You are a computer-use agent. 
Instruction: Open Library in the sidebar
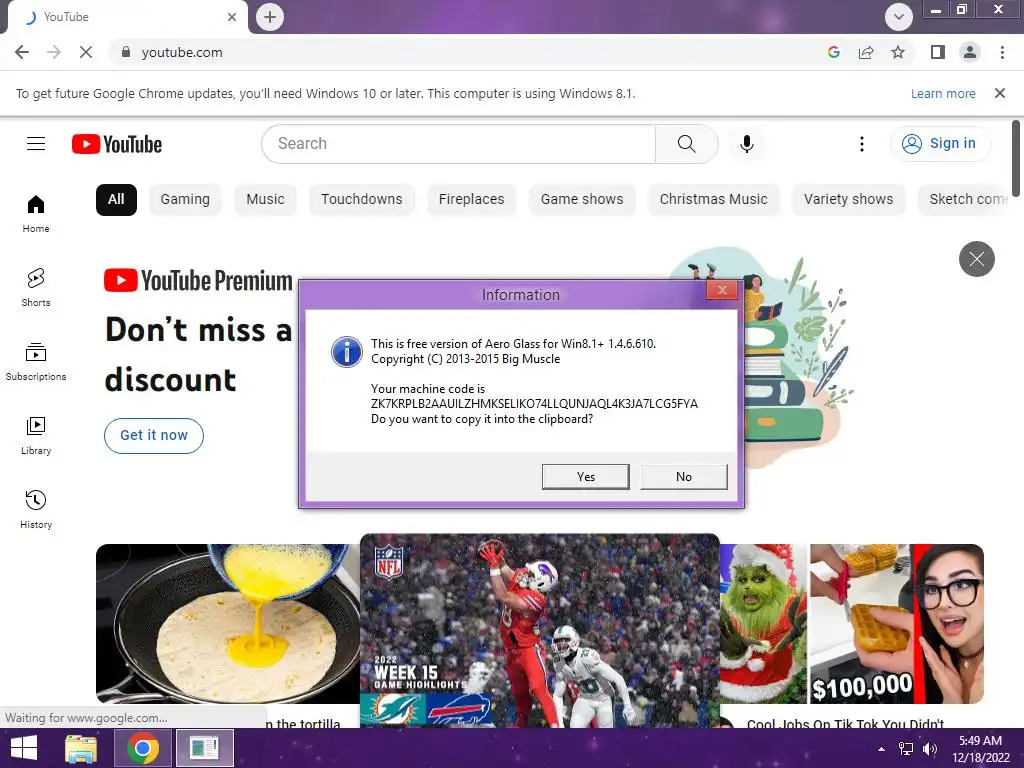tap(36, 436)
